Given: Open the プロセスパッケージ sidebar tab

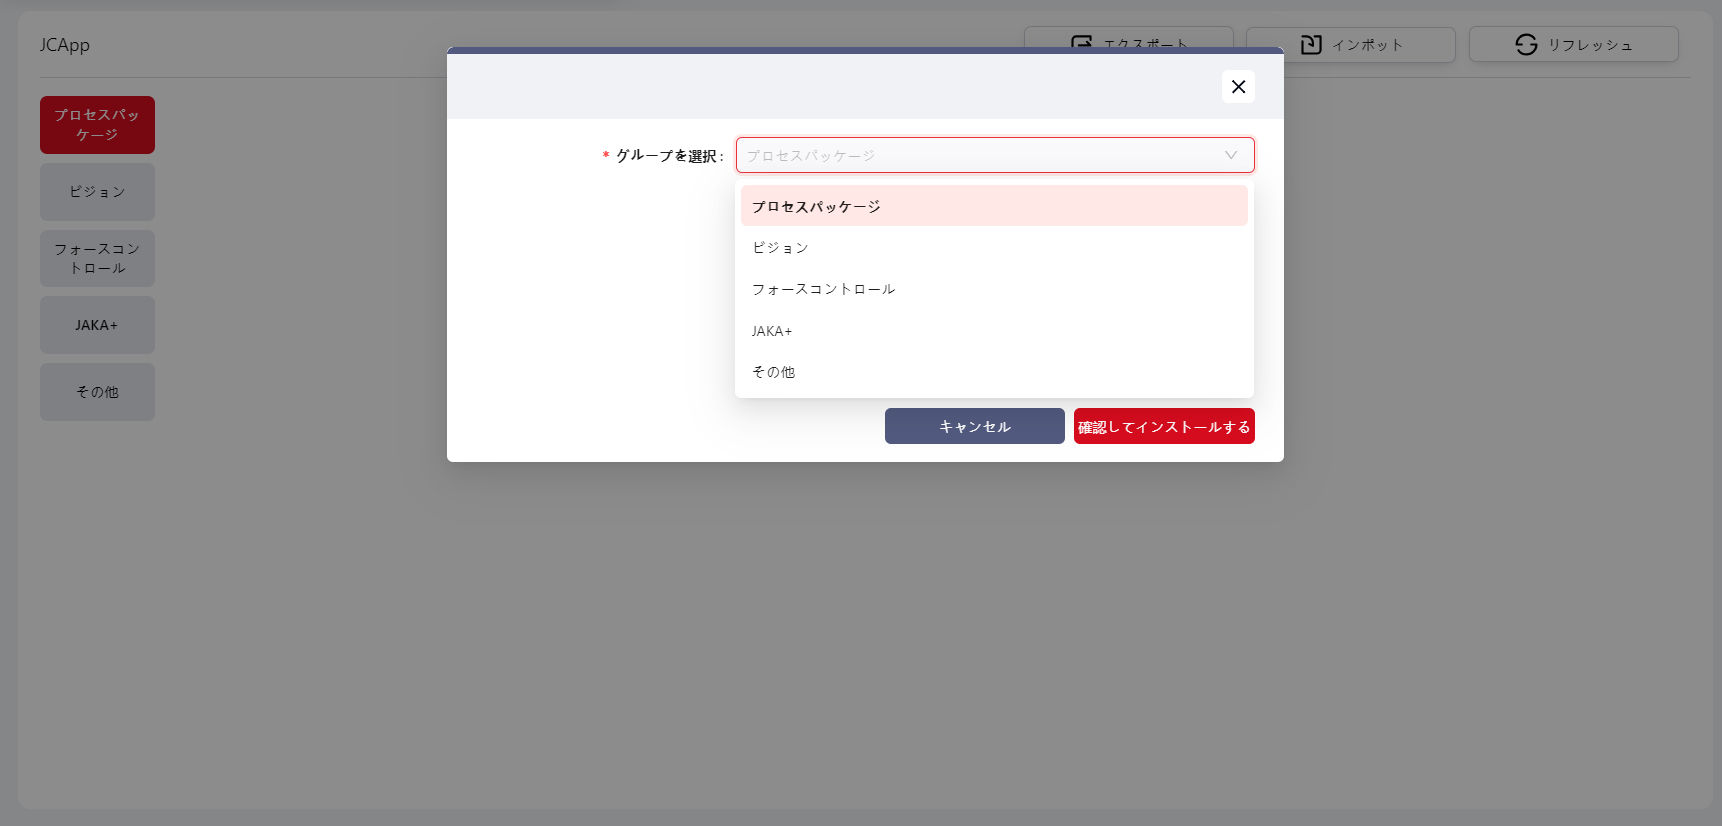Looking at the screenshot, I should [x=97, y=125].
